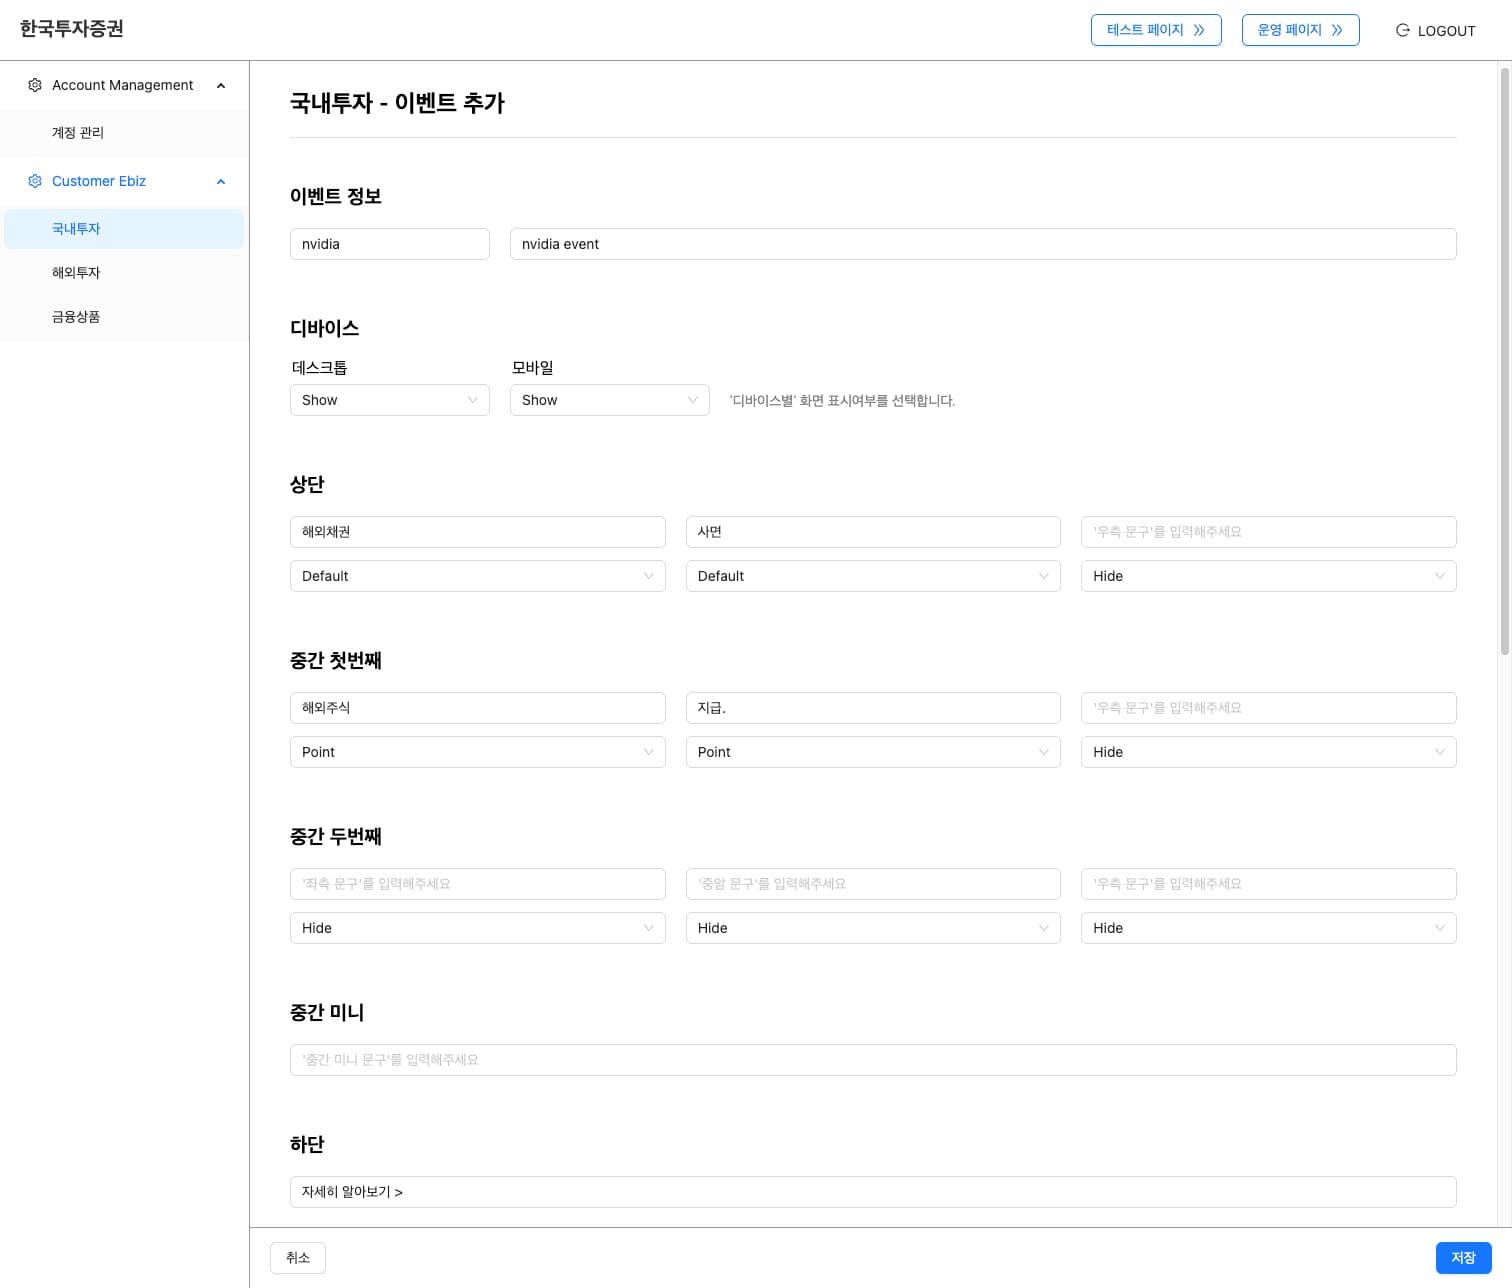Collapse the Customer Ebiz section chevron
Viewport: 1512px width, 1288px height.
(x=221, y=181)
